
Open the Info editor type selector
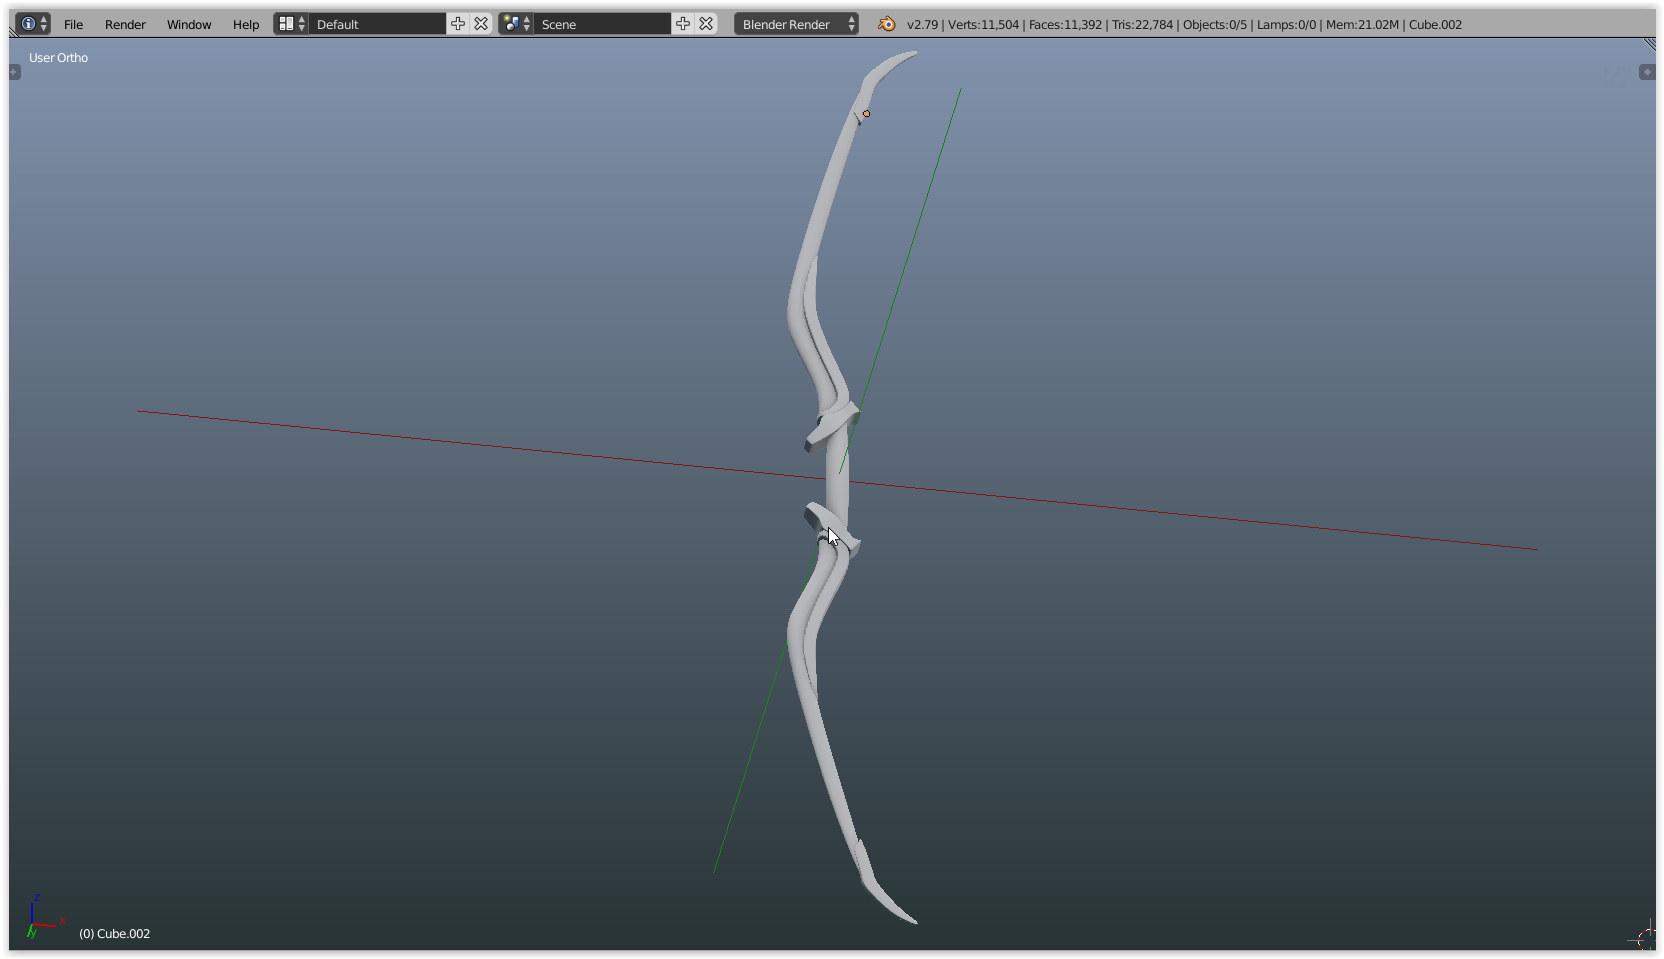tap(33, 24)
